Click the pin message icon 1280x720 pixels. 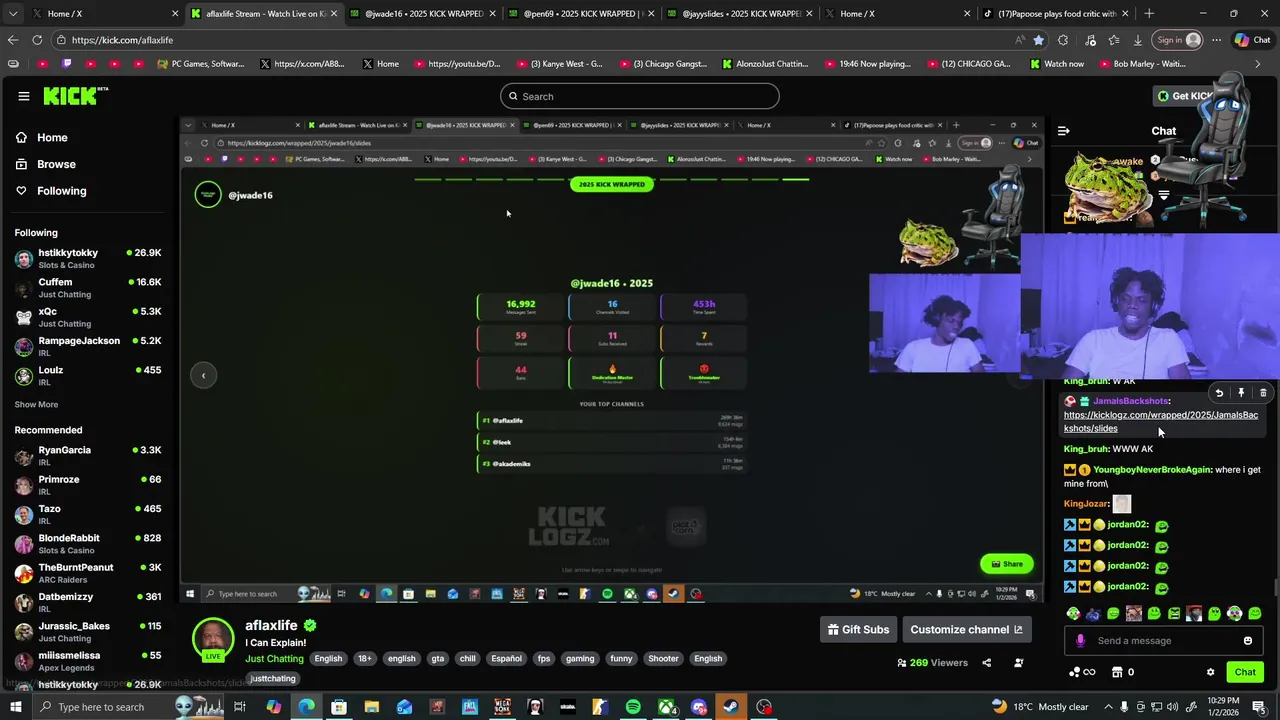tap(1241, 393)
